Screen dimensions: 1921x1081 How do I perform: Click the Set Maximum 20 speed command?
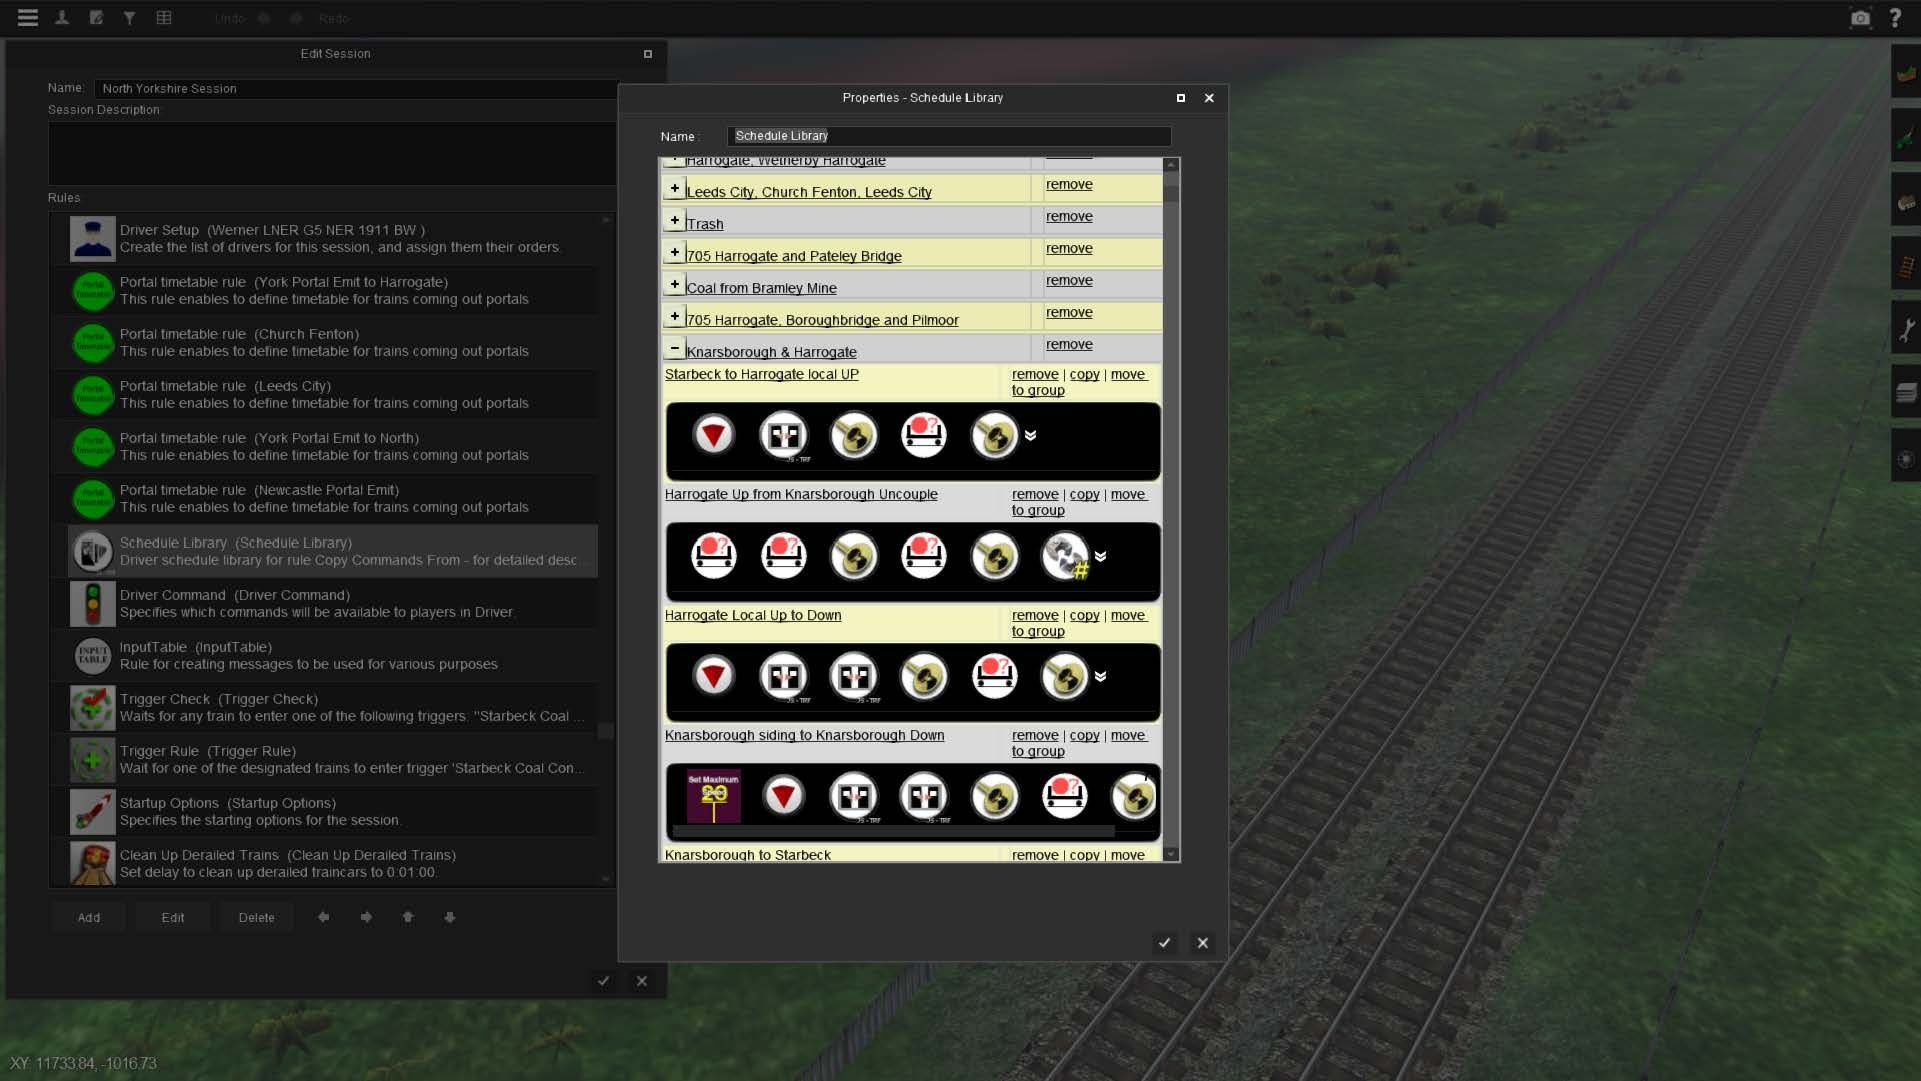coord(714,797)
